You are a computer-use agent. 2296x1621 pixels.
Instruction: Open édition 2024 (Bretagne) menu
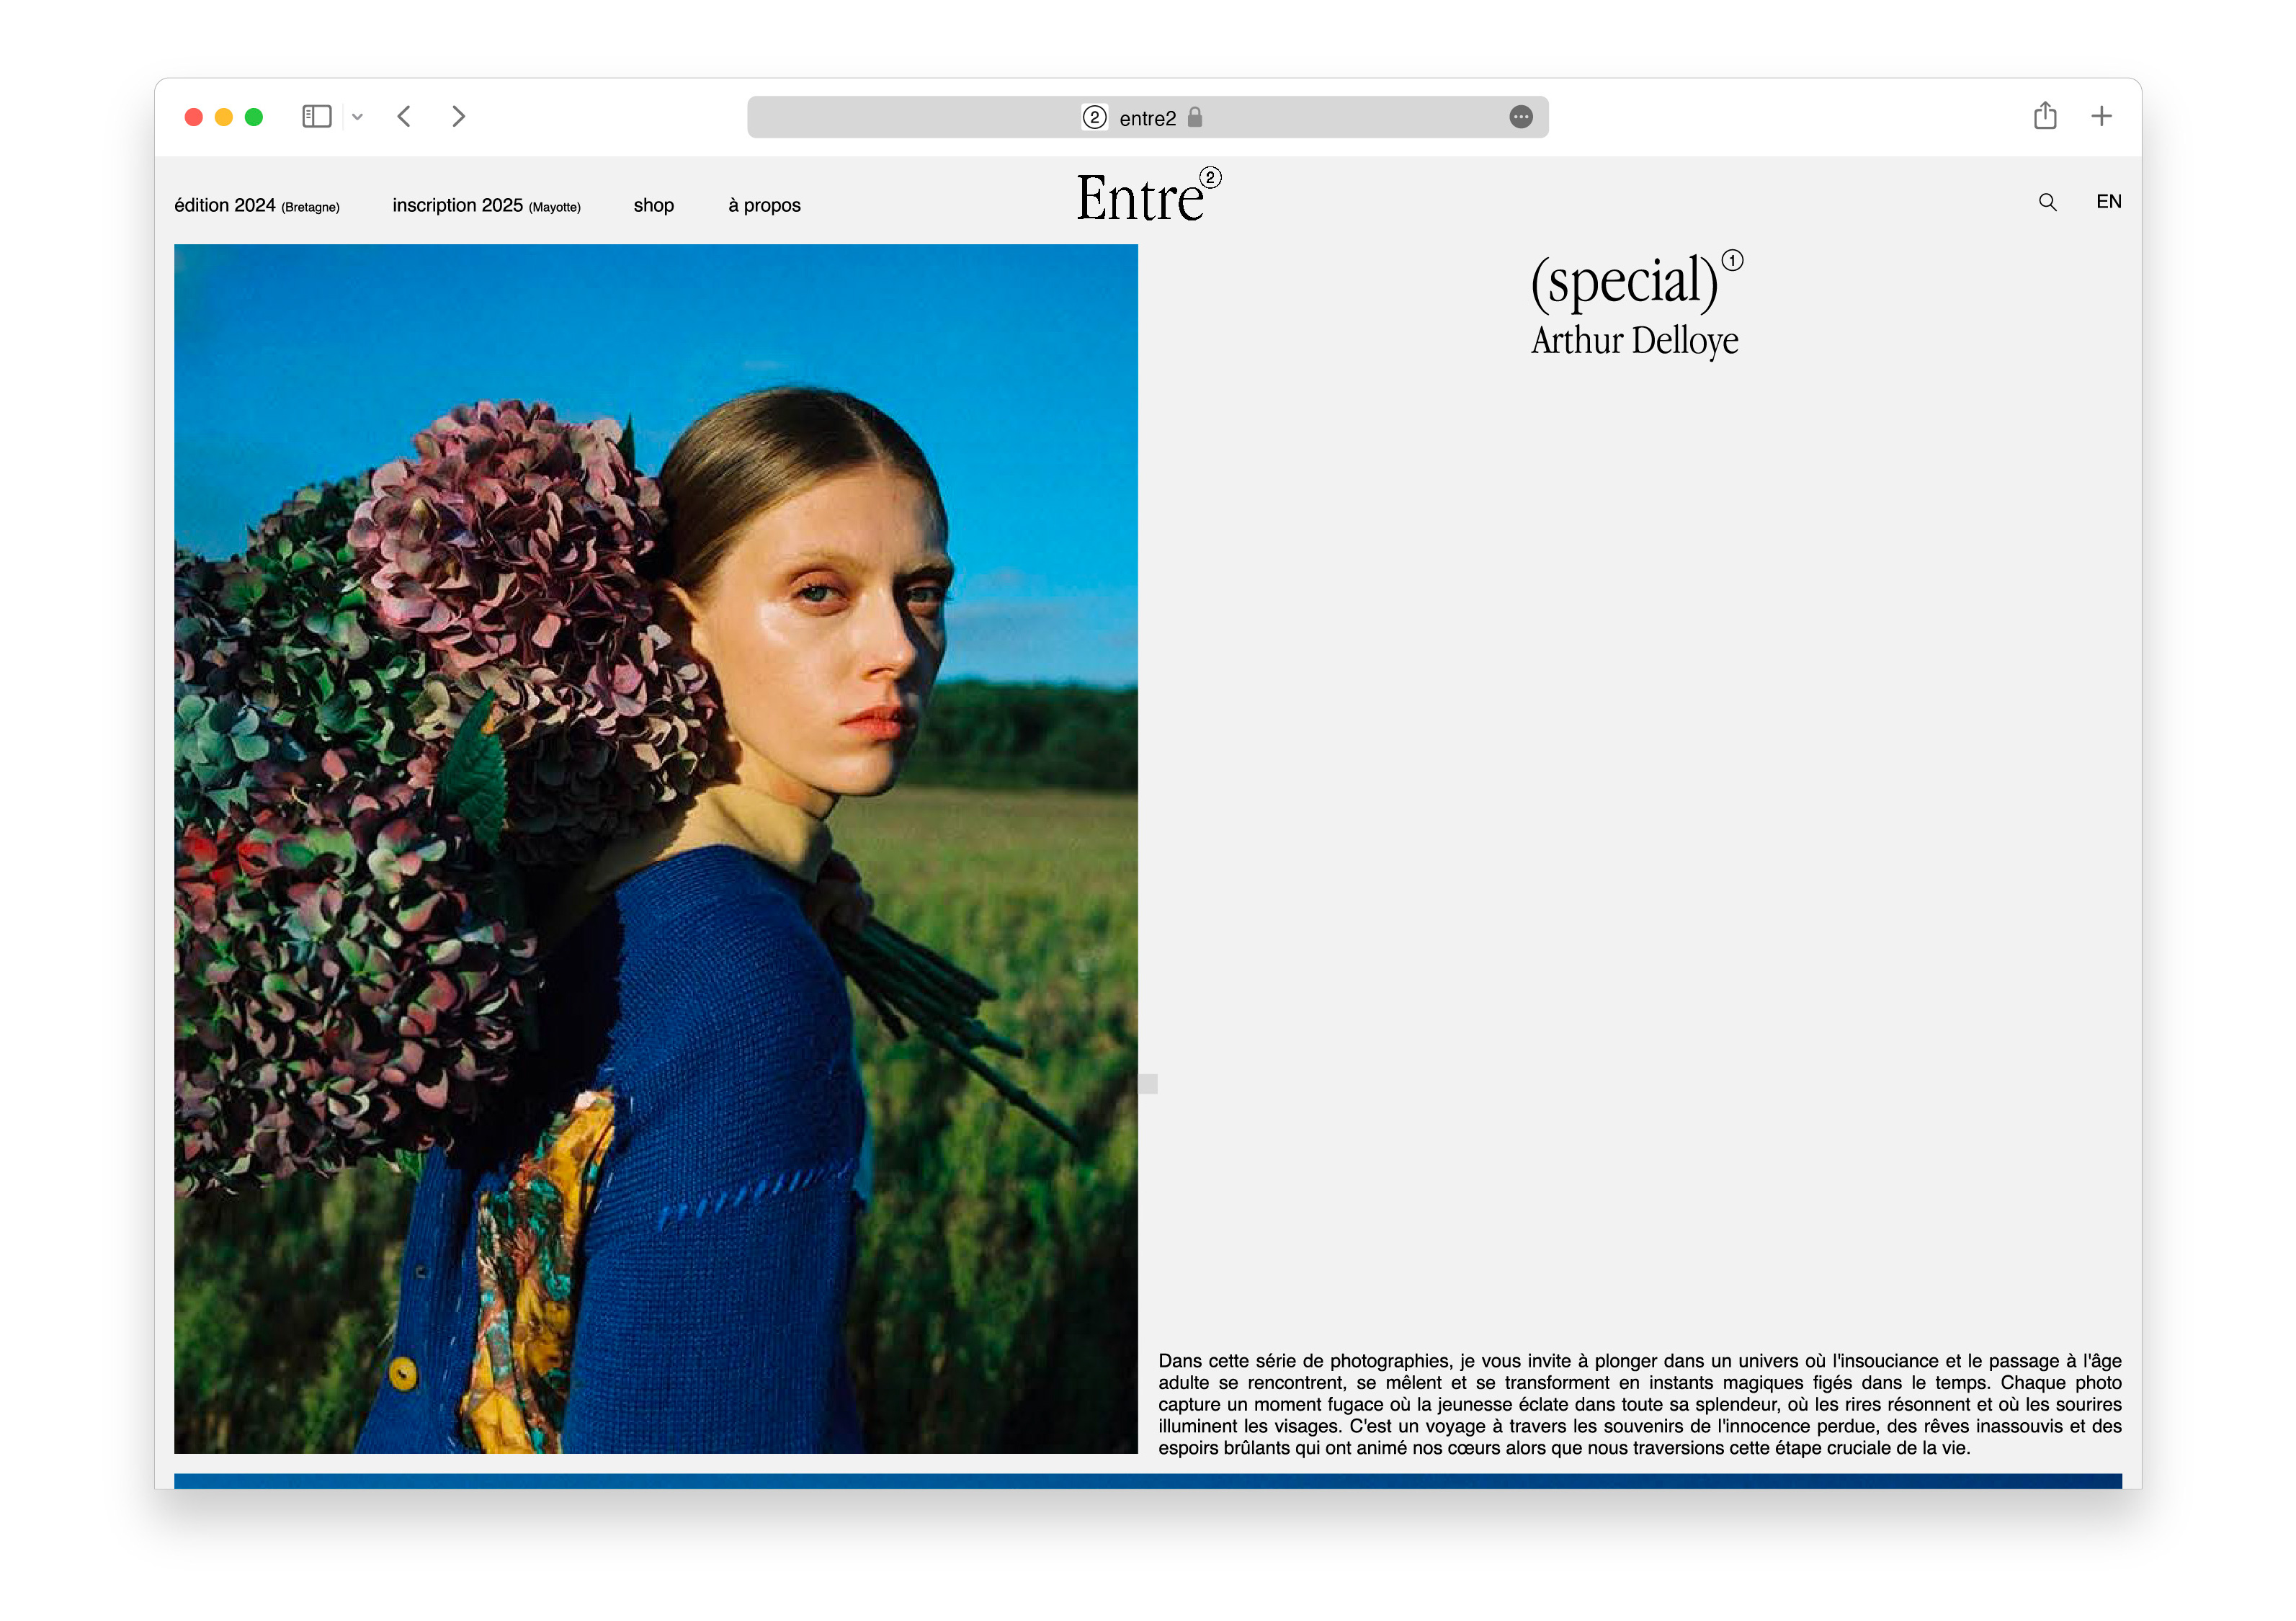pyautogui.click(x=257, y=206)
